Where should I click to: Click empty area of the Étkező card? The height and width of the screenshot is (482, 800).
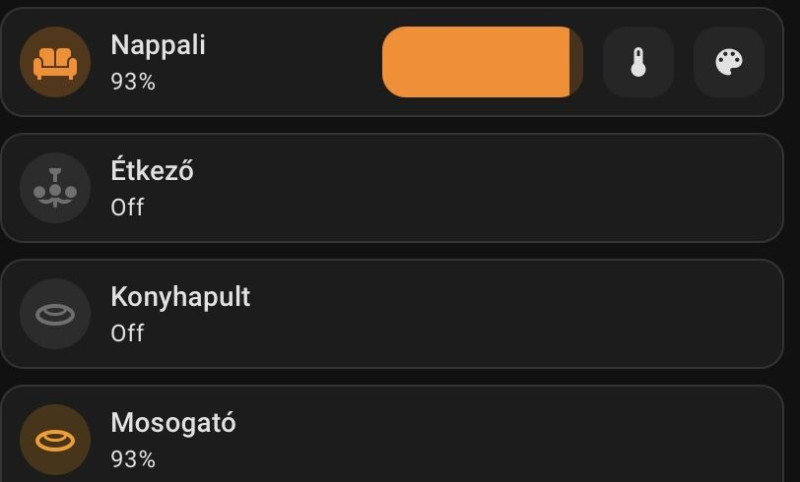(500, 188)
